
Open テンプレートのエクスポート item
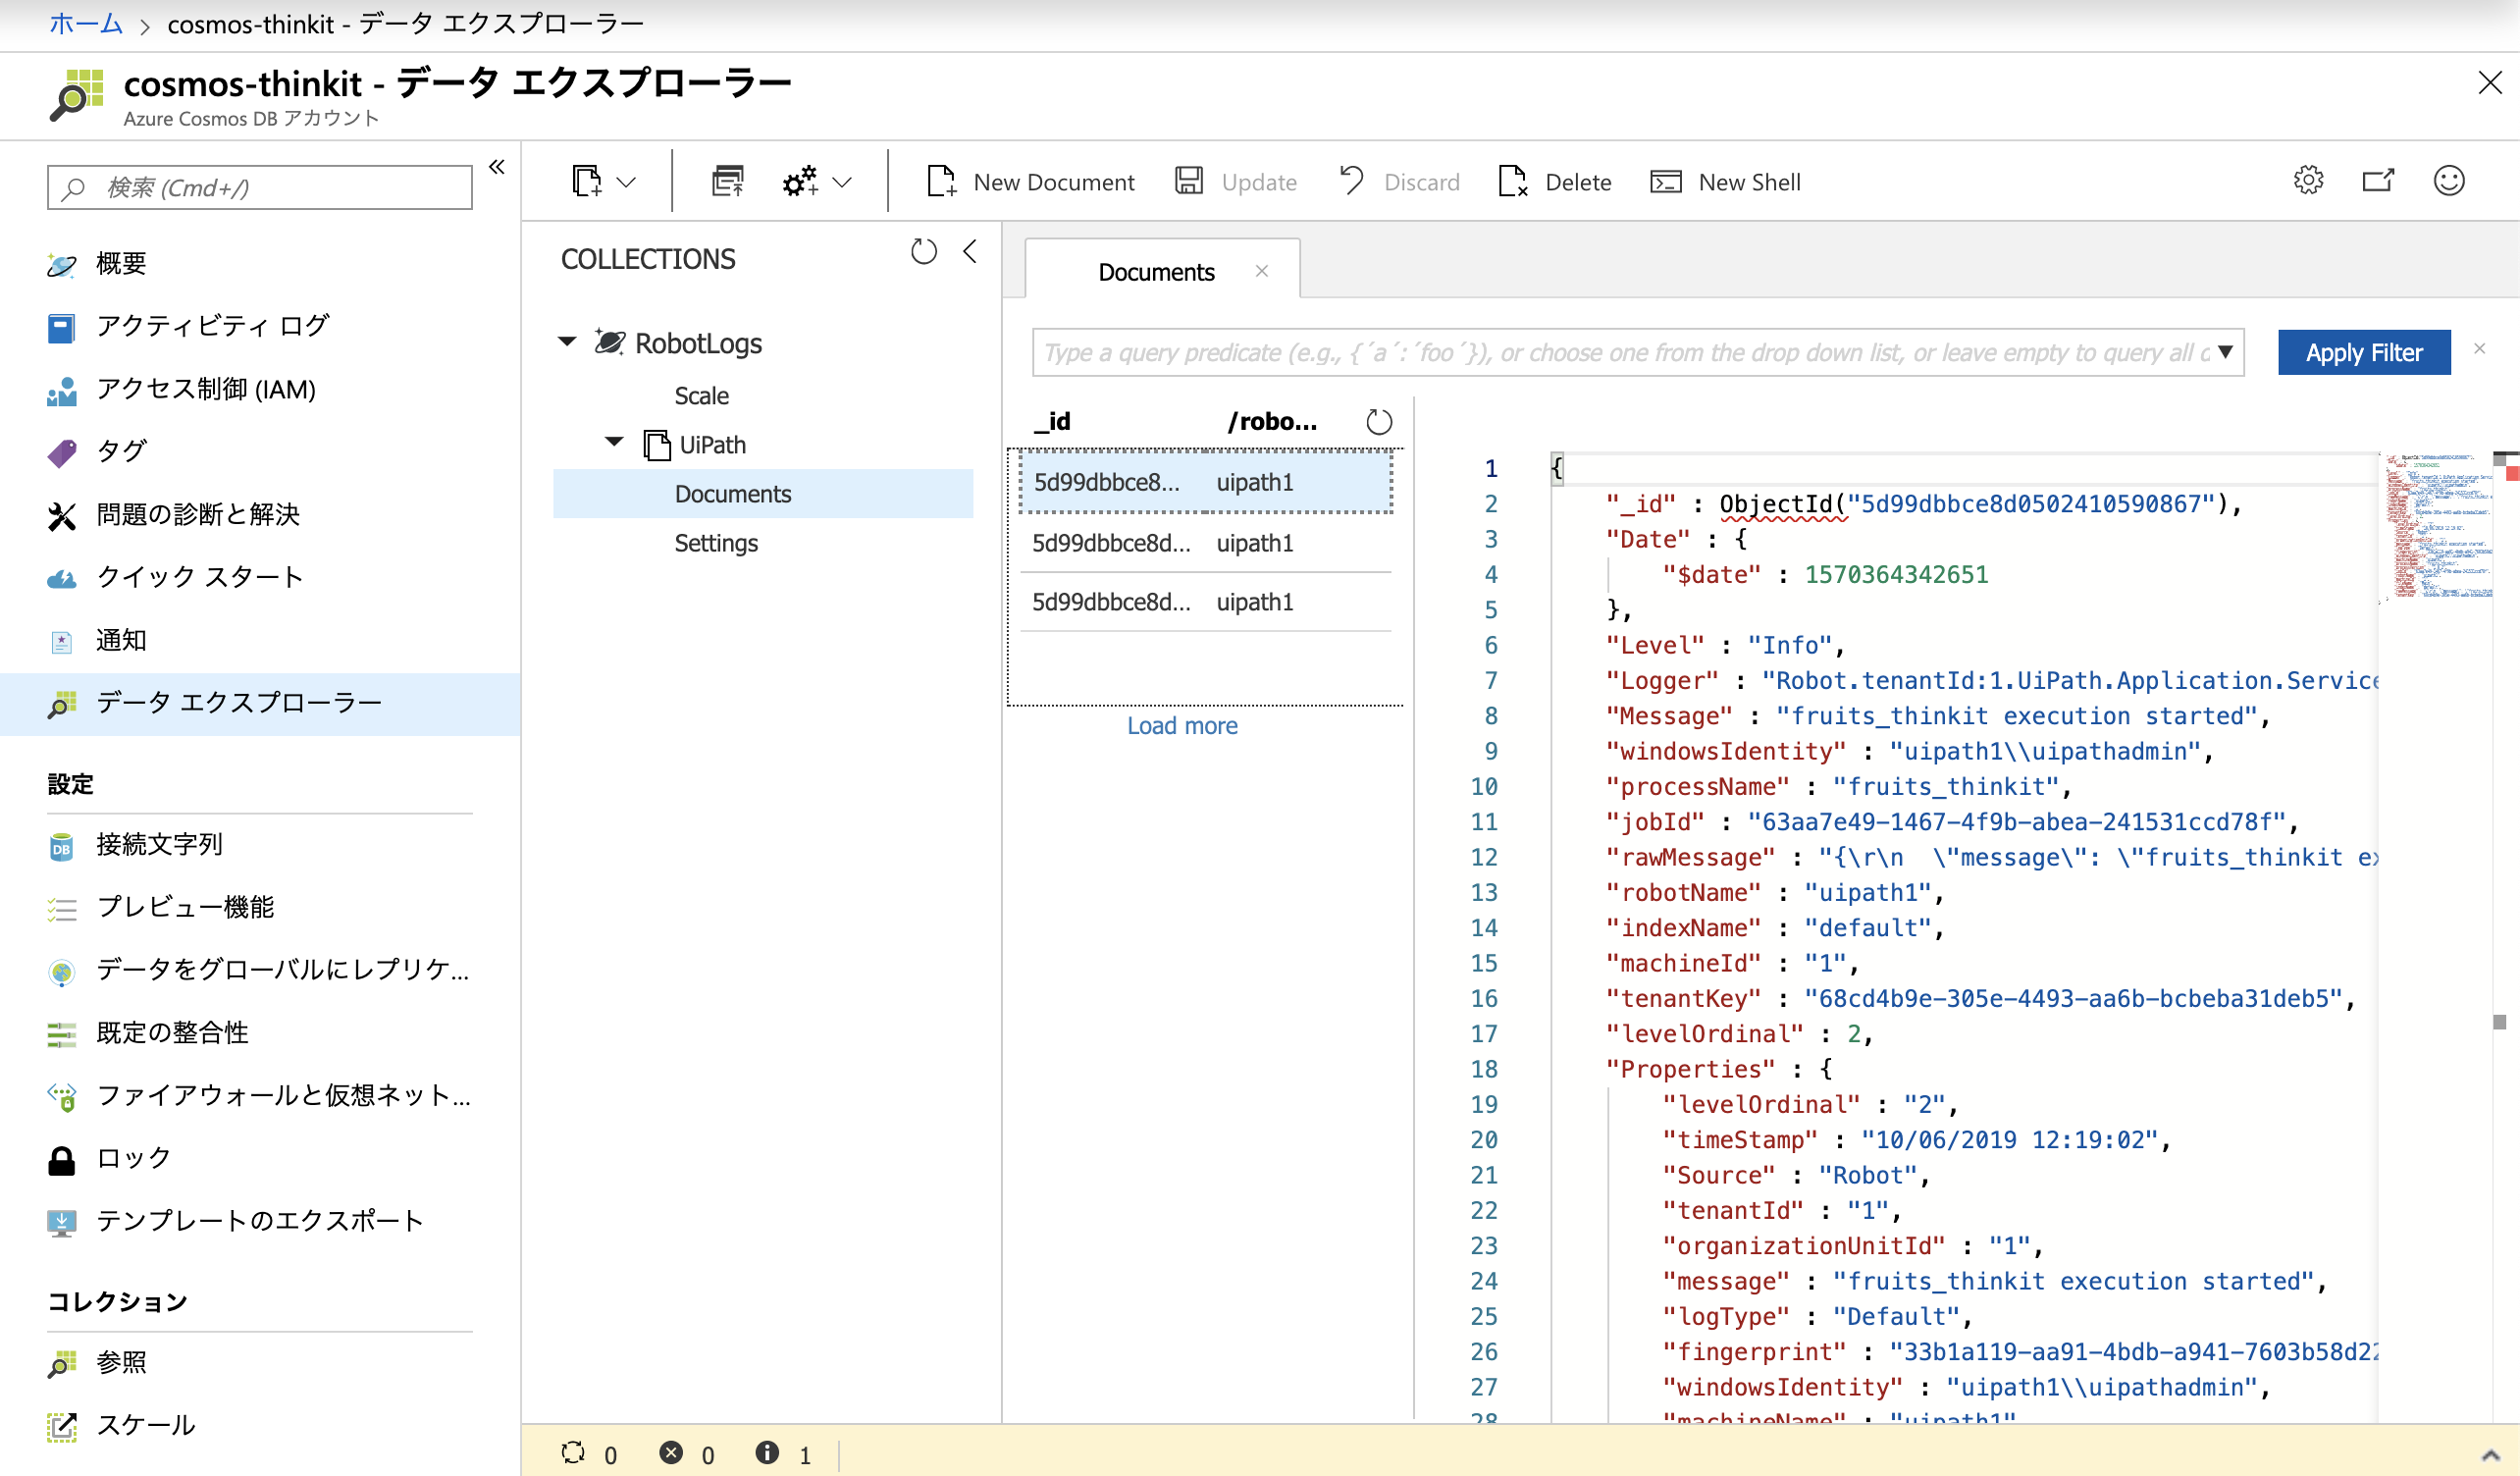click(x=260, y=1221)
